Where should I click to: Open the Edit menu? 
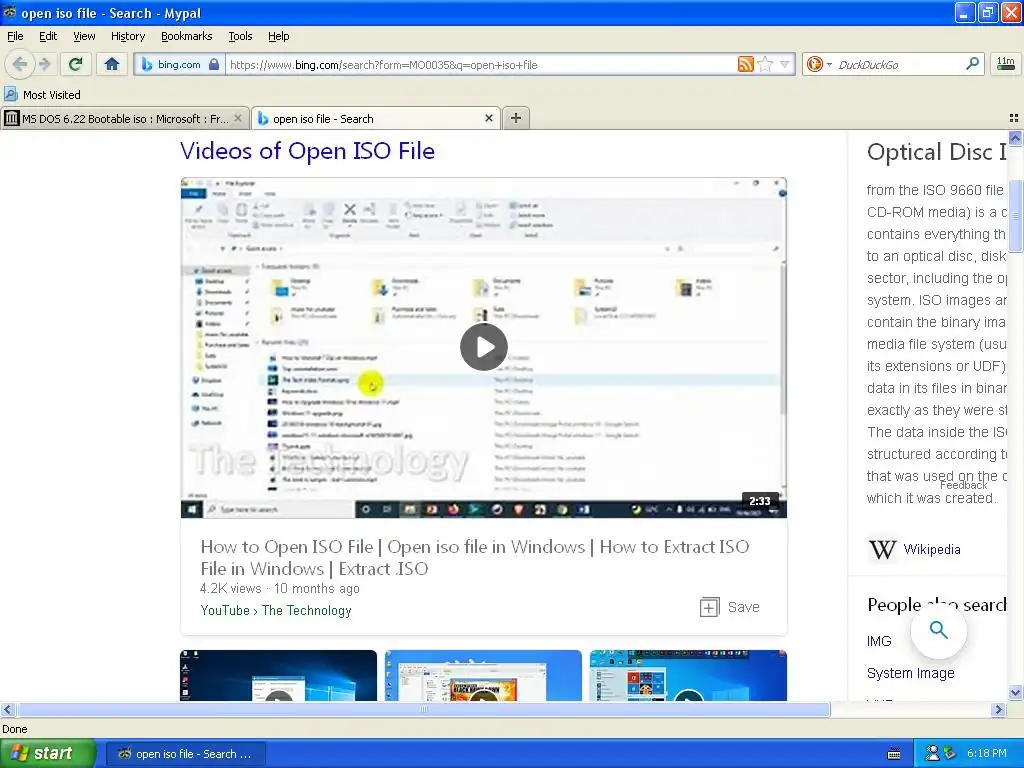[x=48, y=36]
